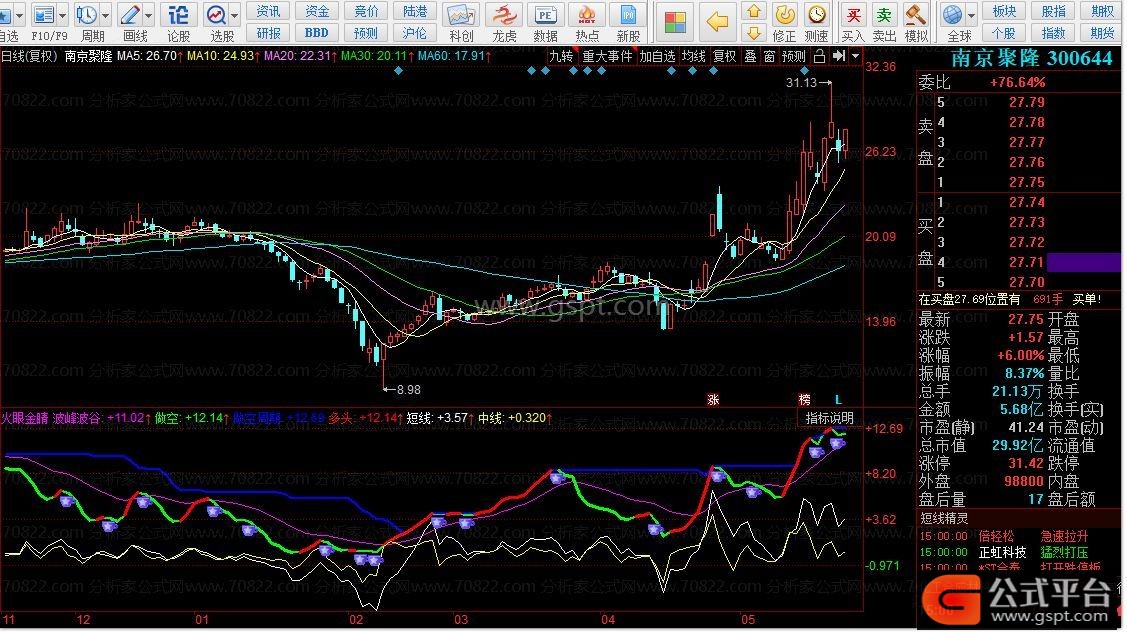
Task: Click the 股指 stock index button
Action: click(1054, 11)
